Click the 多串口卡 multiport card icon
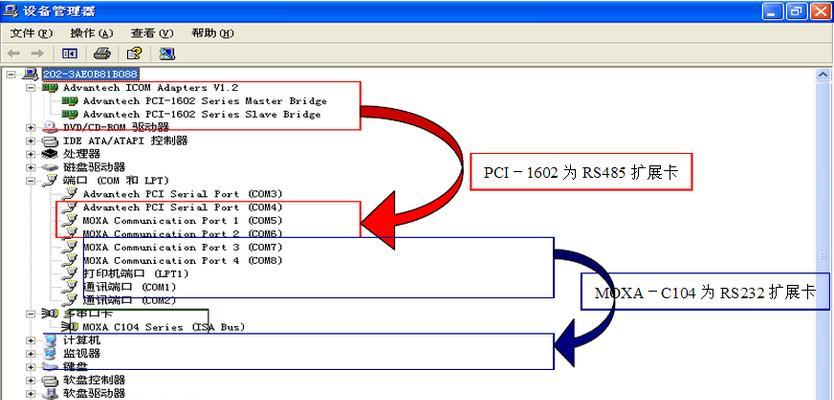Screen dimensions: 834x400 coord(49,313)
